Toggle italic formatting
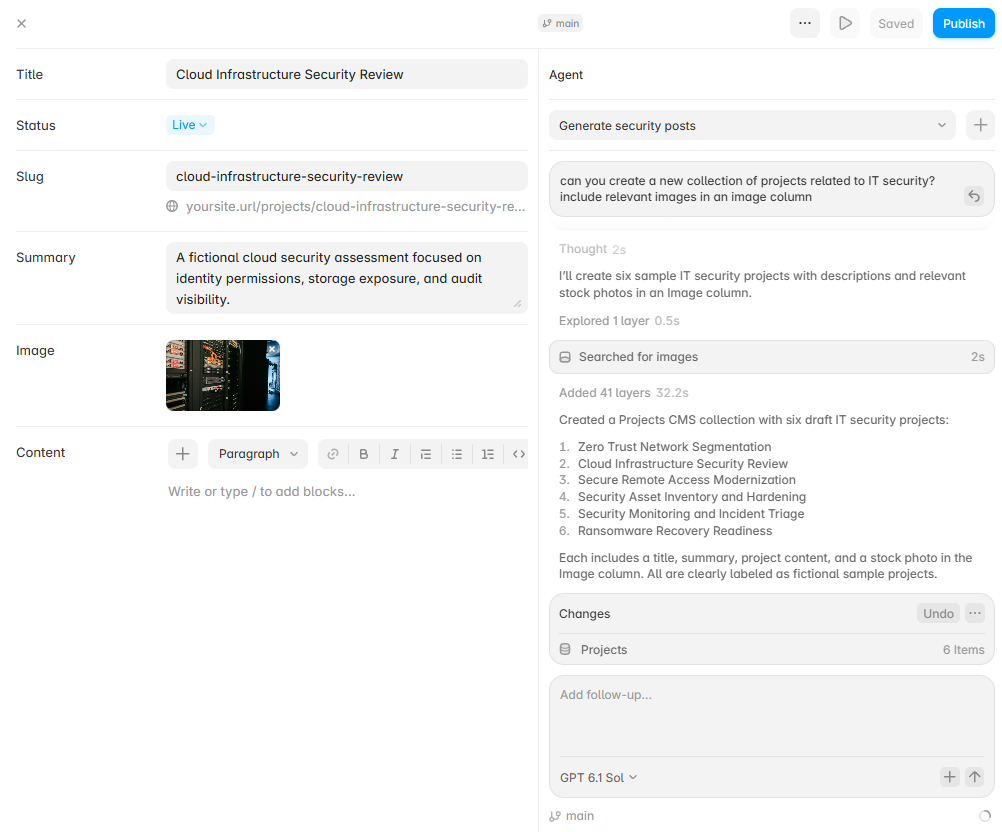This screenshot has height=832, width=1002. coord(394,454)
